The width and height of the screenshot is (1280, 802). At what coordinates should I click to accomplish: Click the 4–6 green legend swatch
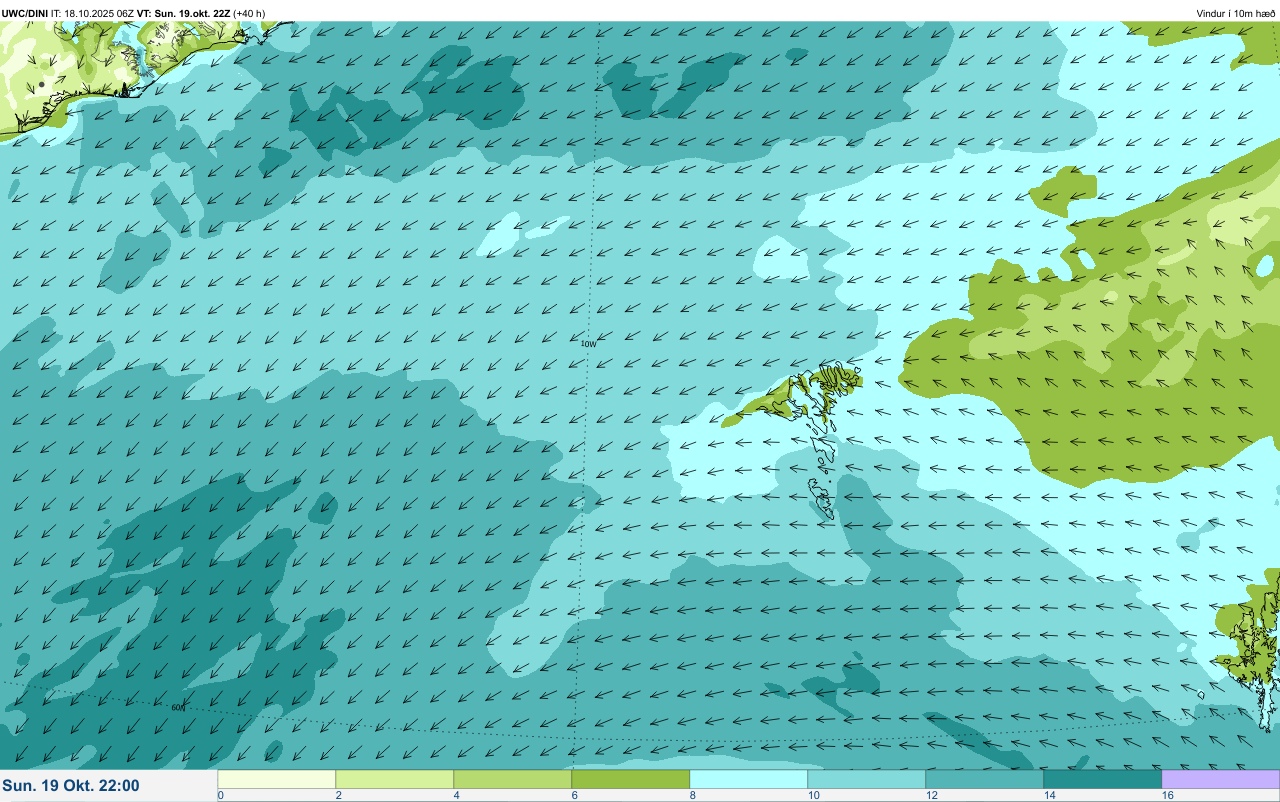[512, 779]
